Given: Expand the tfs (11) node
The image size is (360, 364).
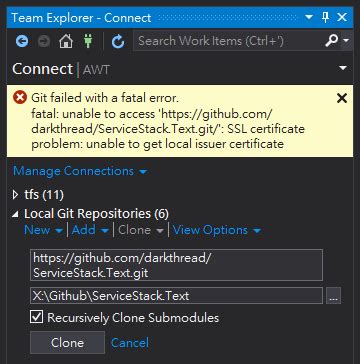Looking at the screenshot, I should click(15, 195).
